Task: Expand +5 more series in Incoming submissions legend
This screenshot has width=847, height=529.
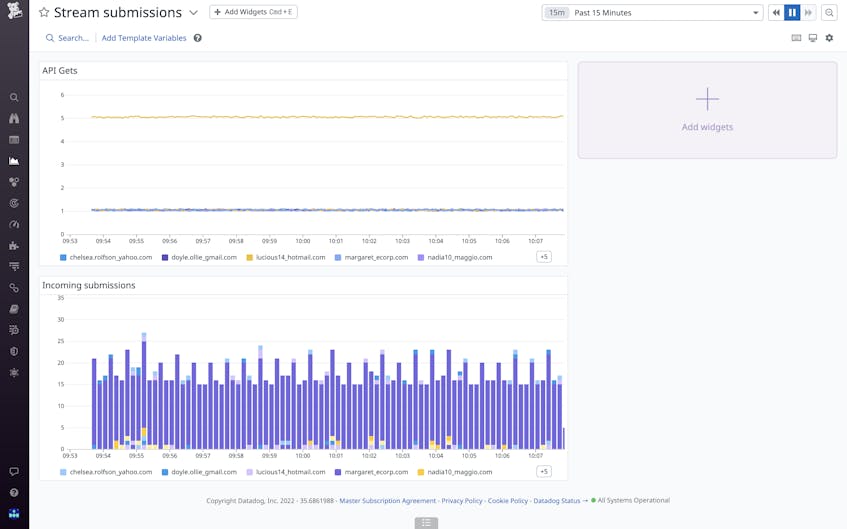Action: (544, 472)
